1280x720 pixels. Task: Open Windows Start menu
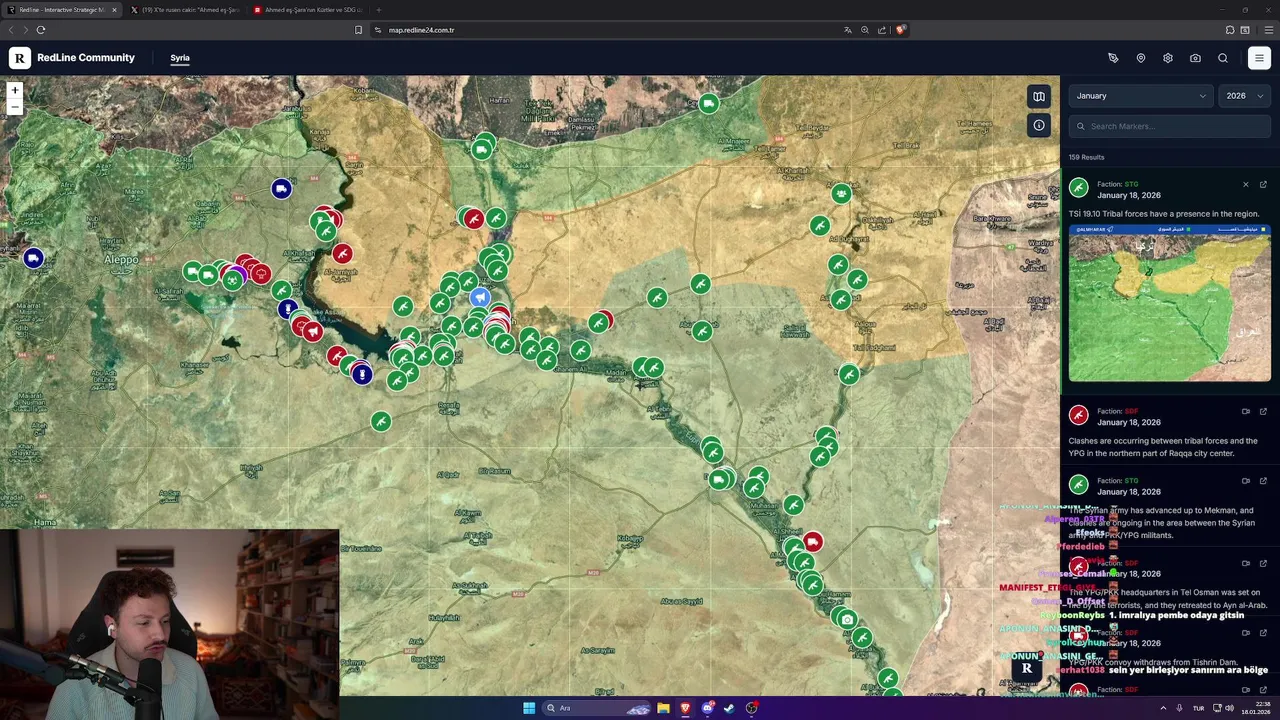tap(529, 708)
